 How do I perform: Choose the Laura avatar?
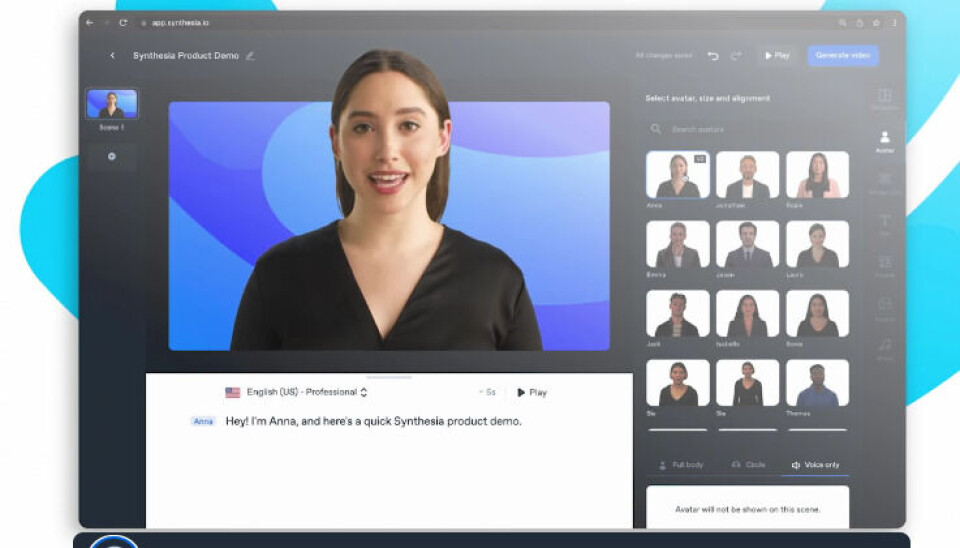(x=817, y=244)
